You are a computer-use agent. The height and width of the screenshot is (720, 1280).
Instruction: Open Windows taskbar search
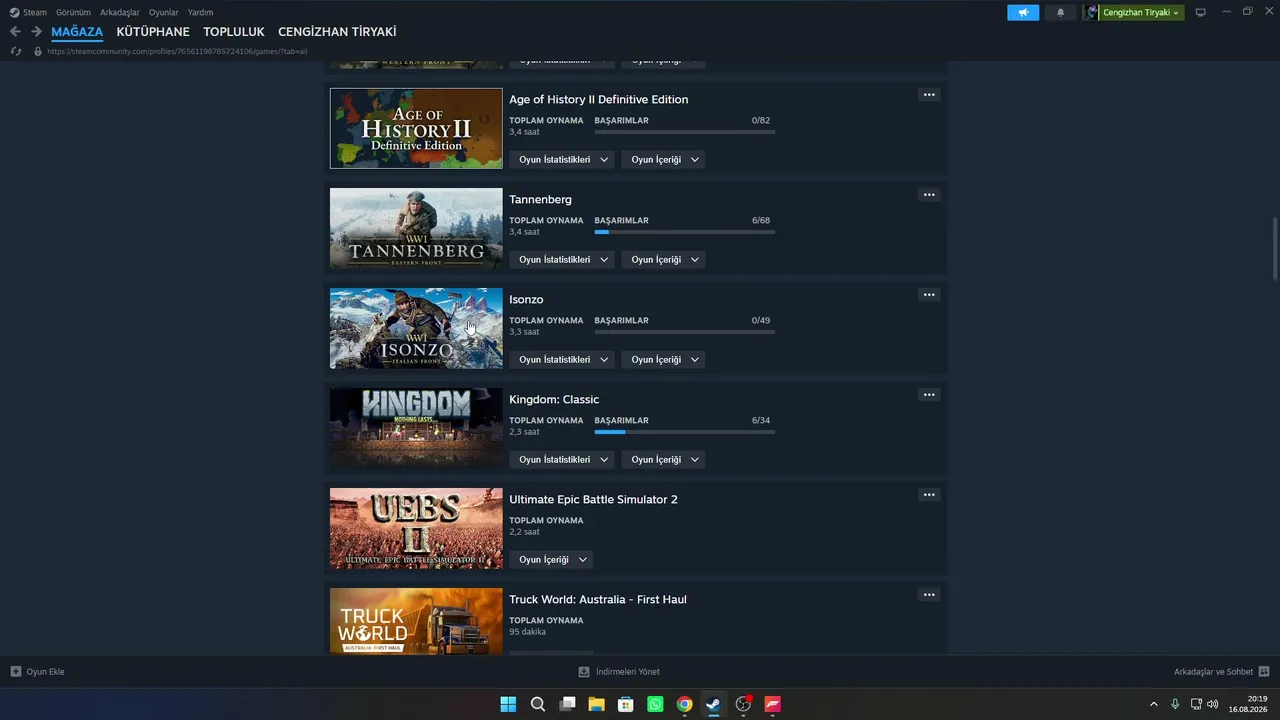(538, 704)
